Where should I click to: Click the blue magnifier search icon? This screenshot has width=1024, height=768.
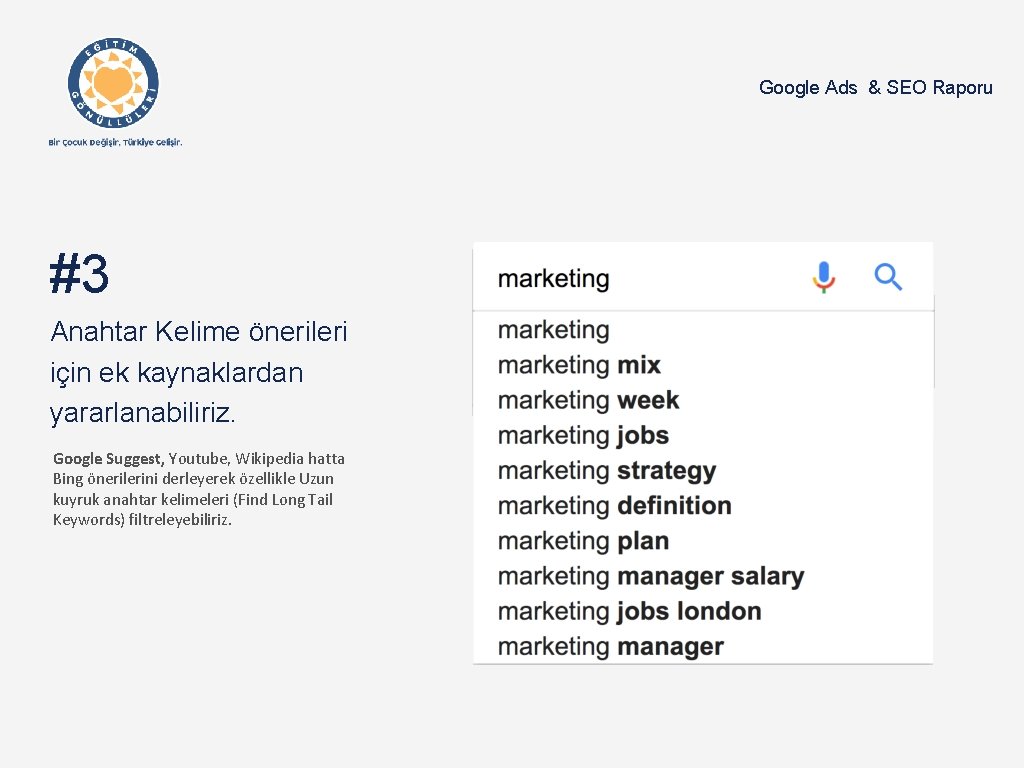pos(888,277)
